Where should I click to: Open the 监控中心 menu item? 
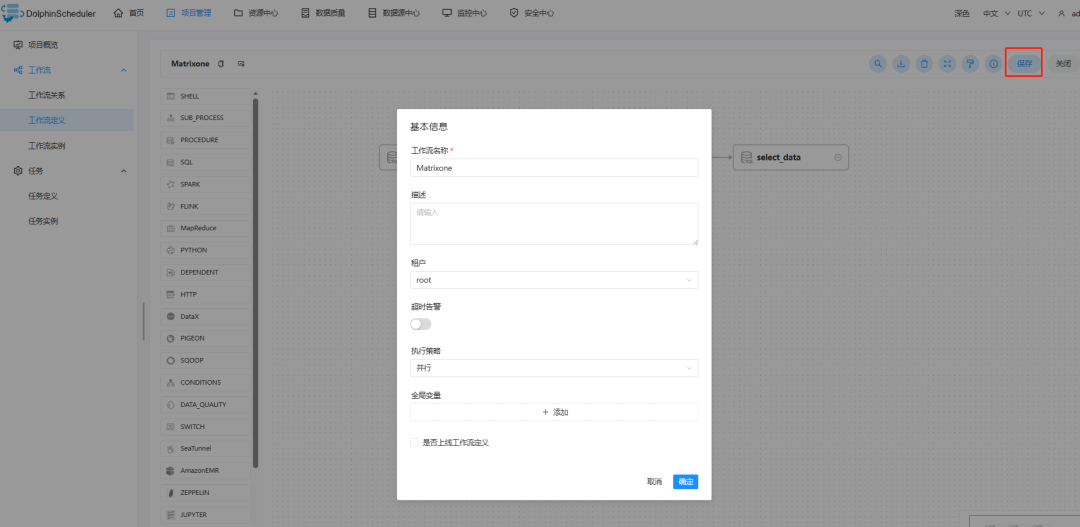[464, 13]
